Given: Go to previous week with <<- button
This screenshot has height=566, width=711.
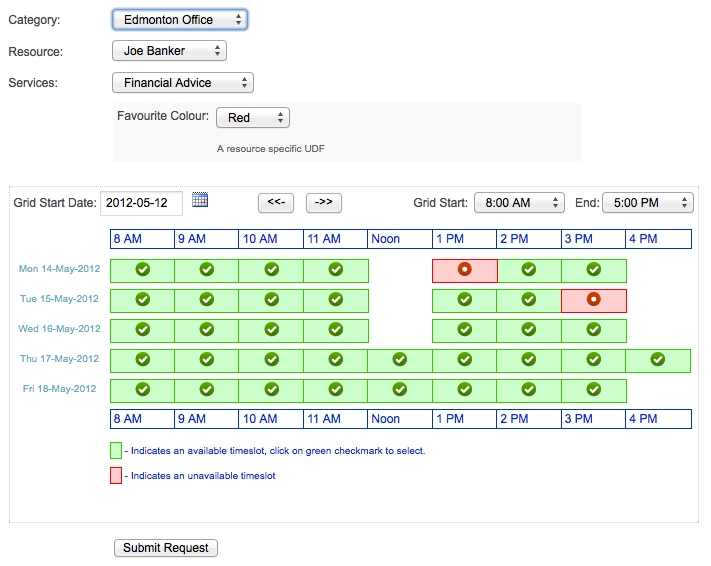Looking at the screenshot, I should point(276,203).
